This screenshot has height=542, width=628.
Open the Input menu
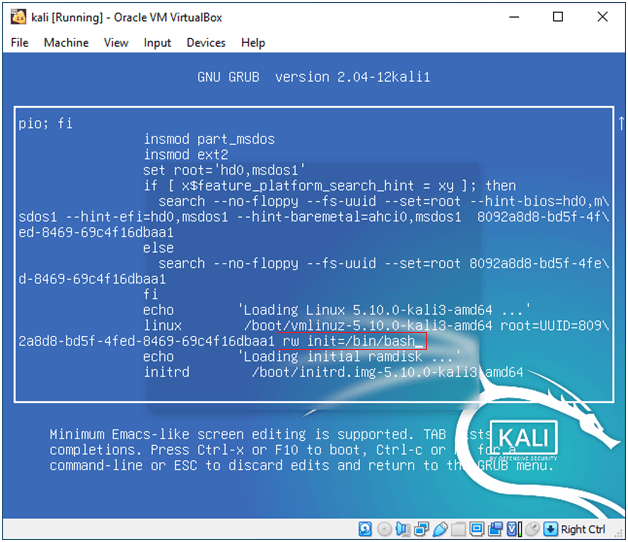coord(157,43)
